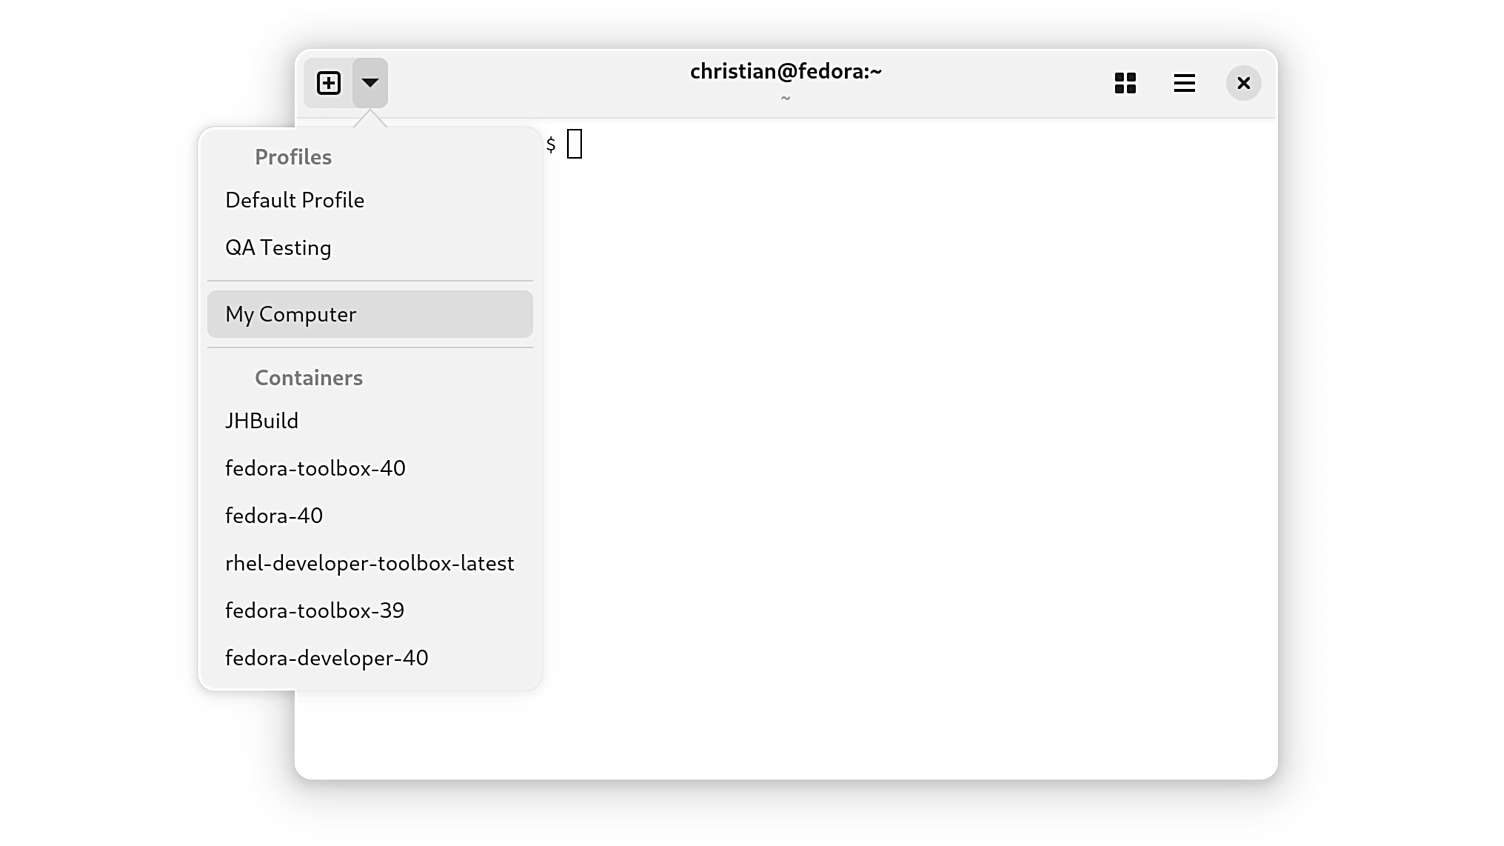Choose the QA Testing profile
The width and height of the screenshot is (1504, 846).
point(370,247)
